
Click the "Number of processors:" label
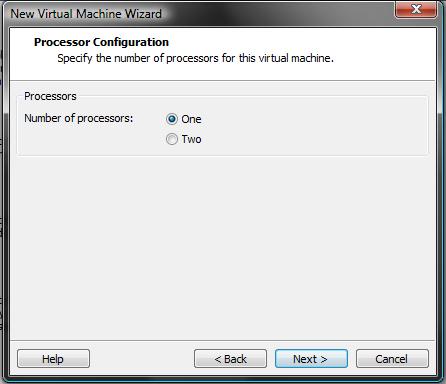coord(79,118)
